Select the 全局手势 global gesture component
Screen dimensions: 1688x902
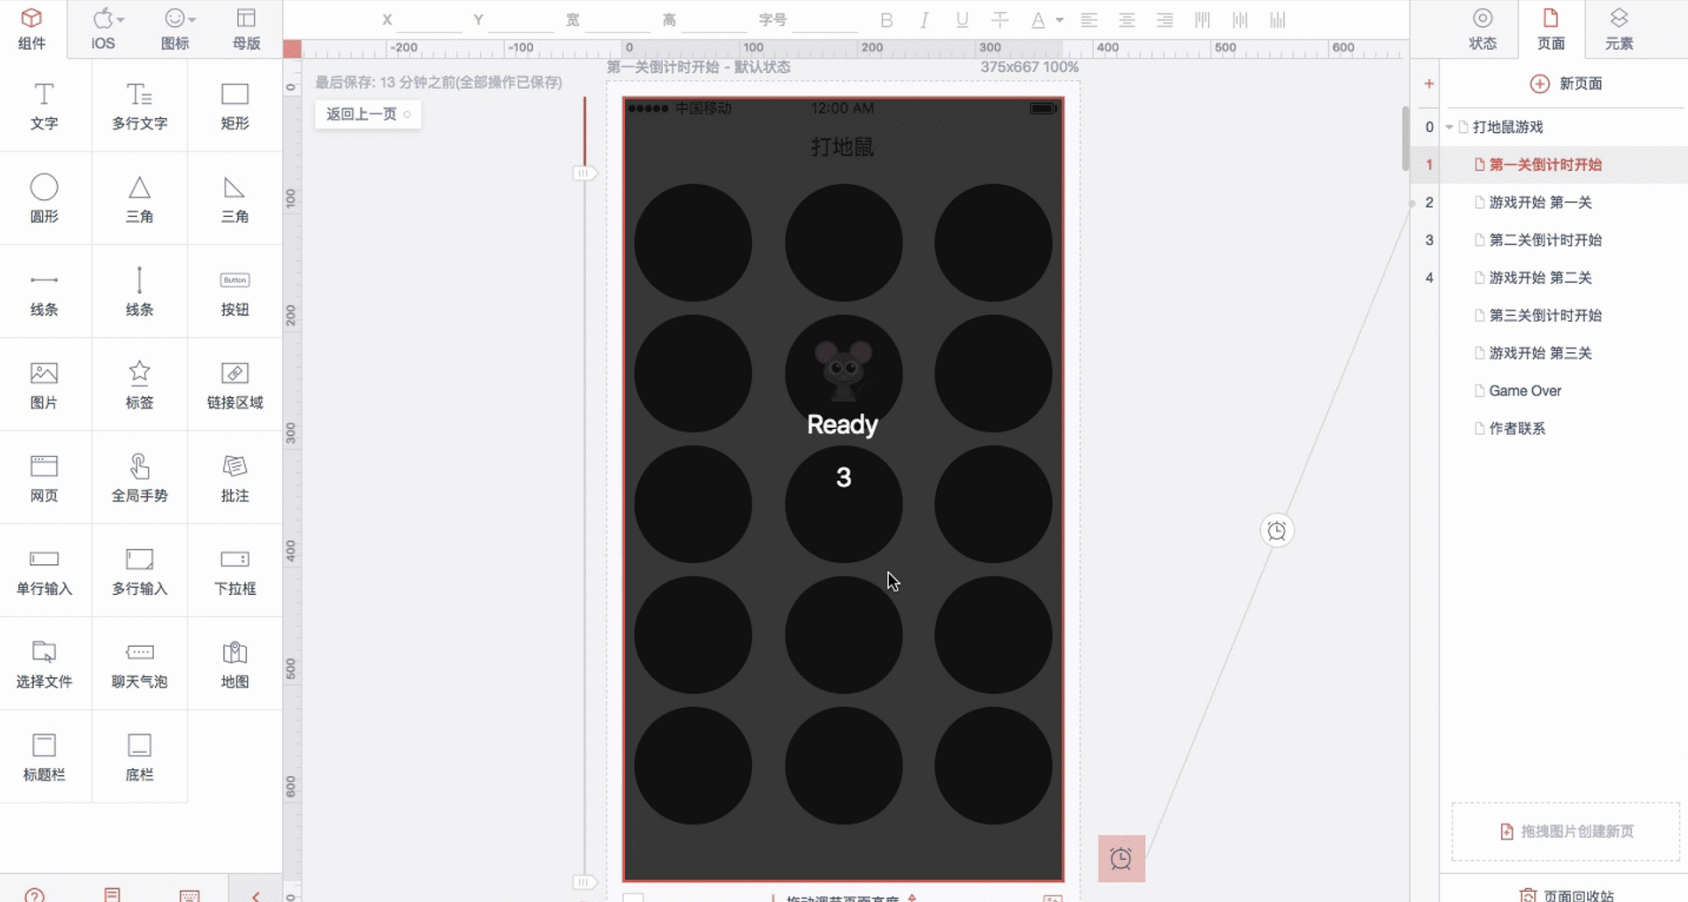pyautogui.click(x=139, y=478)
